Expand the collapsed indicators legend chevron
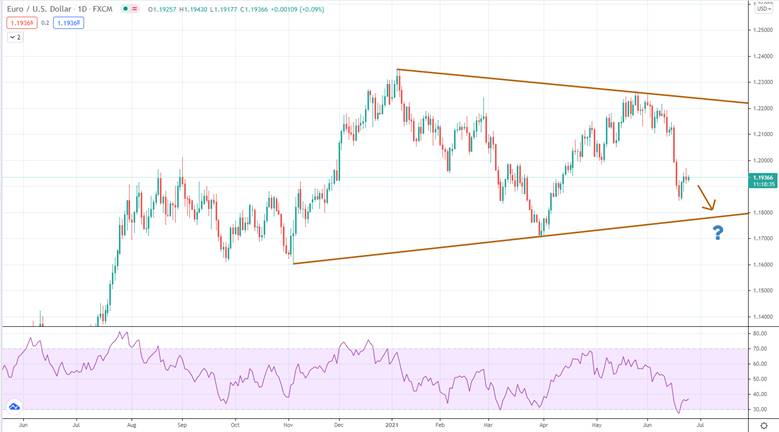The width and height of the screenshot is (779, 432). click(x=15, y=37)
